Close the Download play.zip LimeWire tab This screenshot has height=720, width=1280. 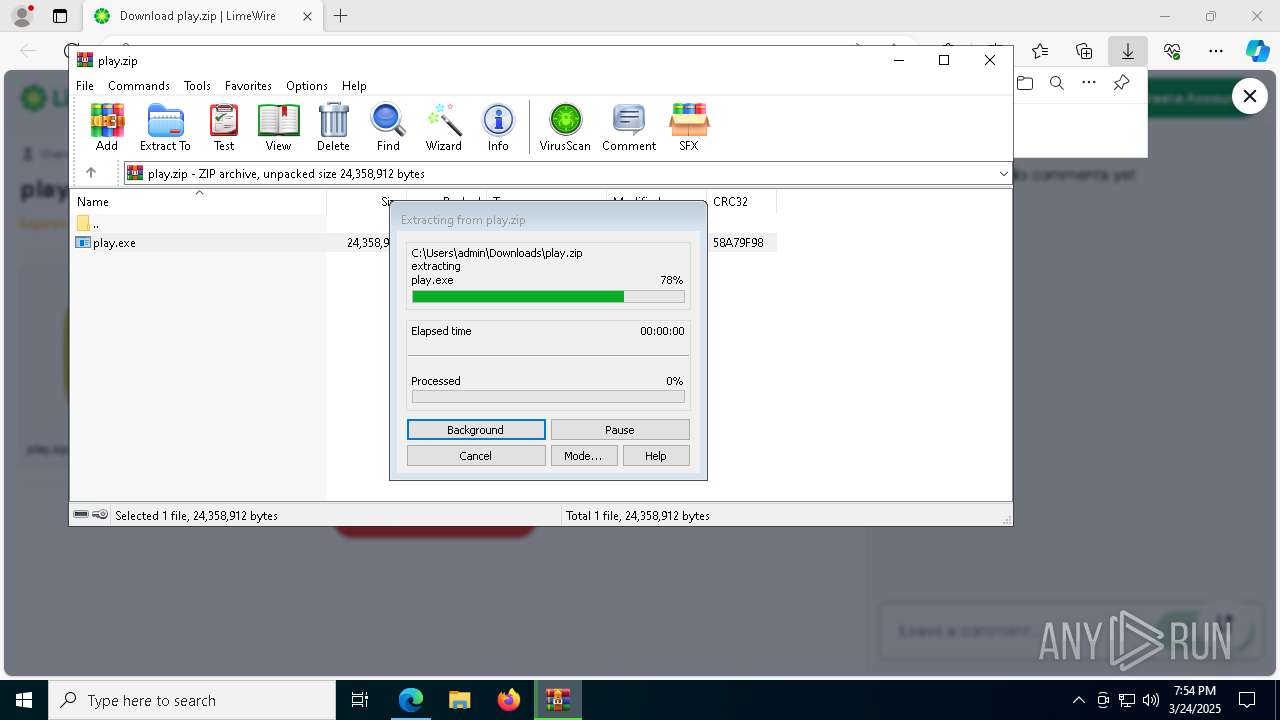(308, 16)
